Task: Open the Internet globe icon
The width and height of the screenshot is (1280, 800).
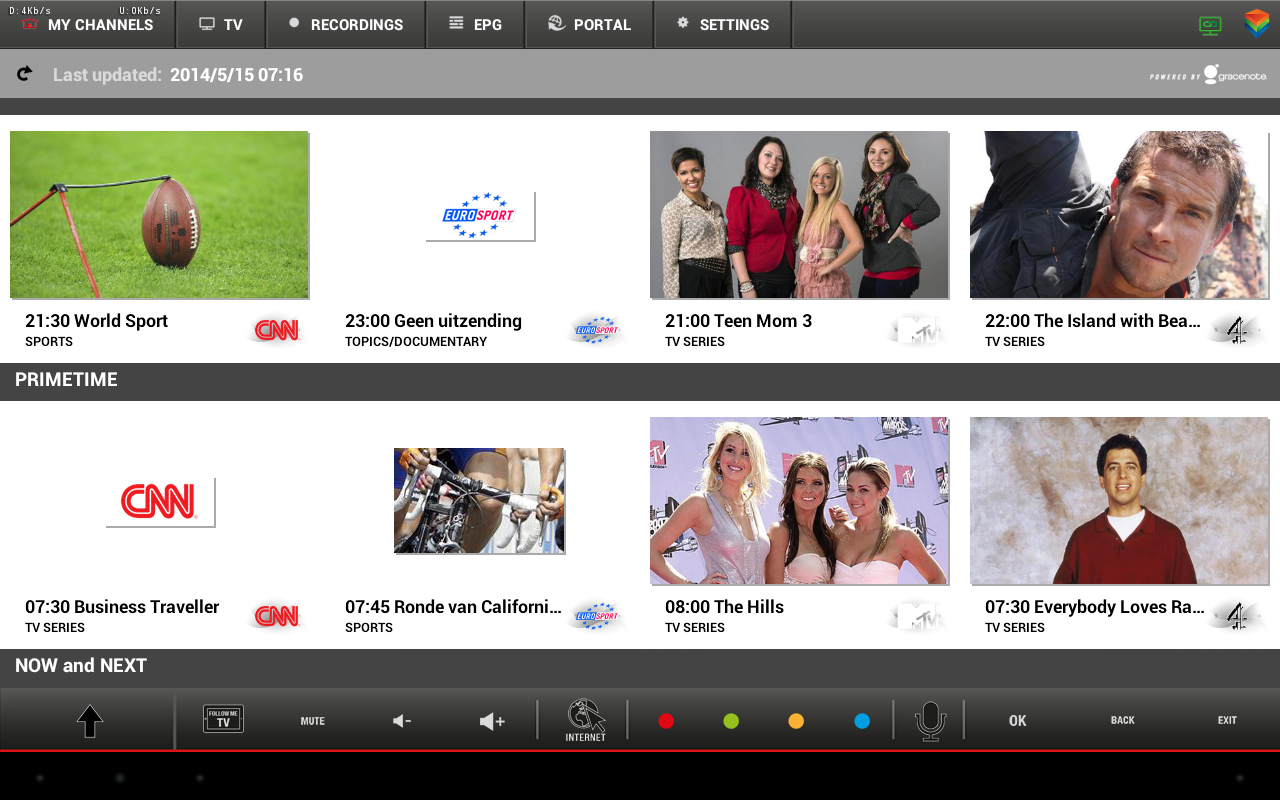Action: [x=586, y=720]
